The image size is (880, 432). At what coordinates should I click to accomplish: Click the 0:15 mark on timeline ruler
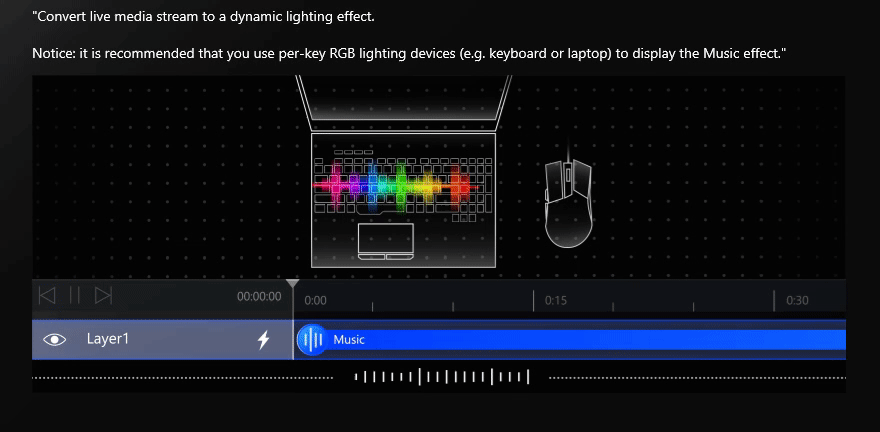tap(556, 300)
